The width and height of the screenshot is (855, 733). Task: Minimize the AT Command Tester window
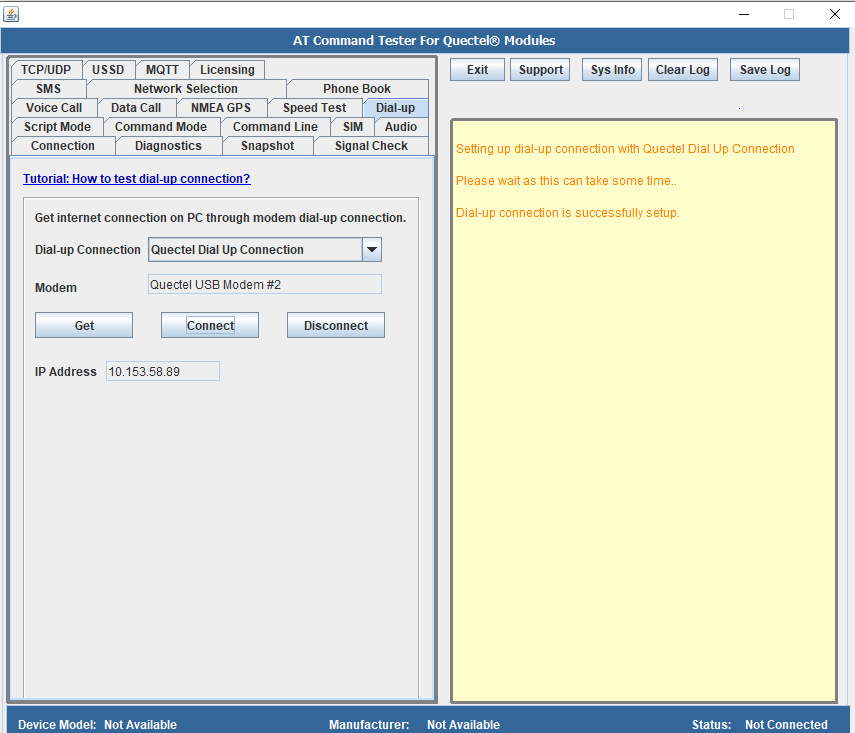(744, 14)
